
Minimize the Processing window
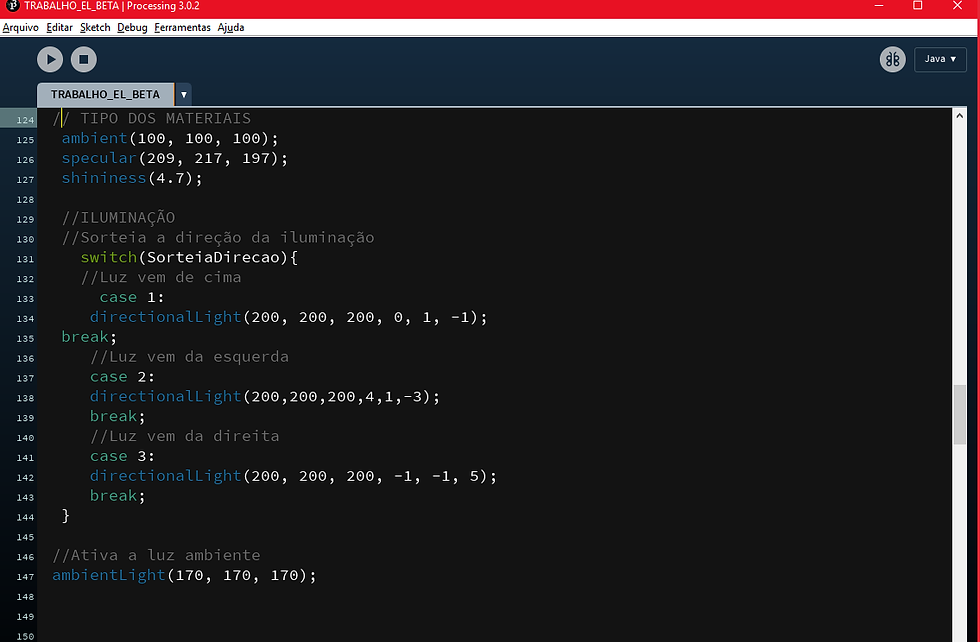click(879, 6)
